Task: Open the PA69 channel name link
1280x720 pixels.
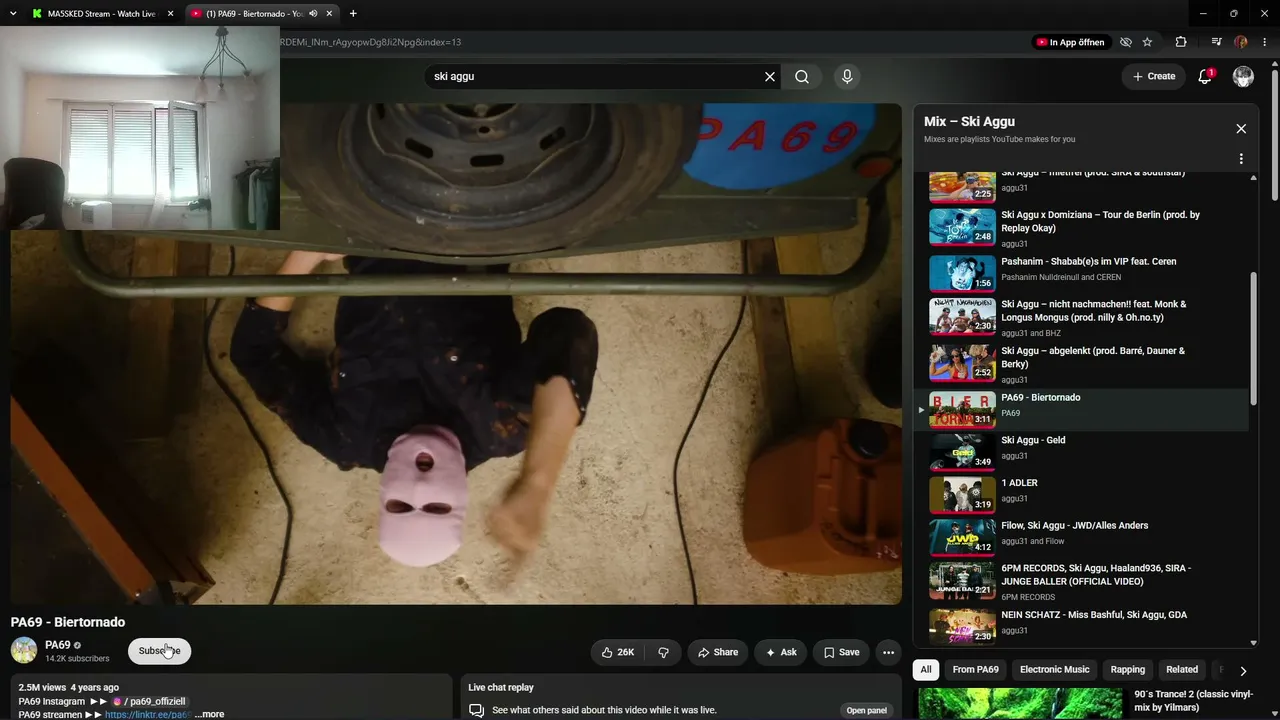Action: click(58, 645)
